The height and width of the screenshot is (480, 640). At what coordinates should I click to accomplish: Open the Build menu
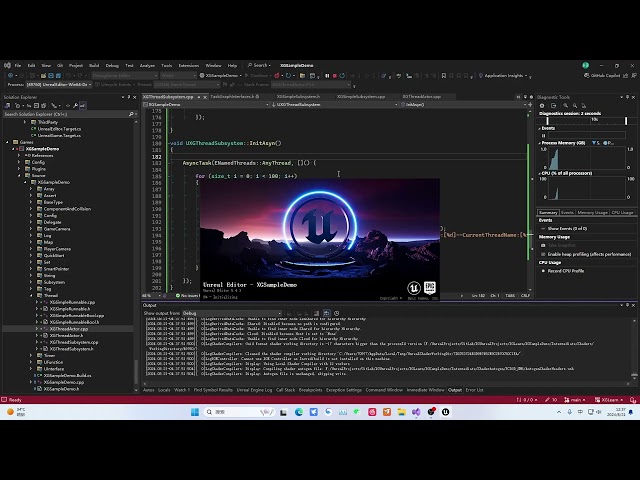coord(94,65)
